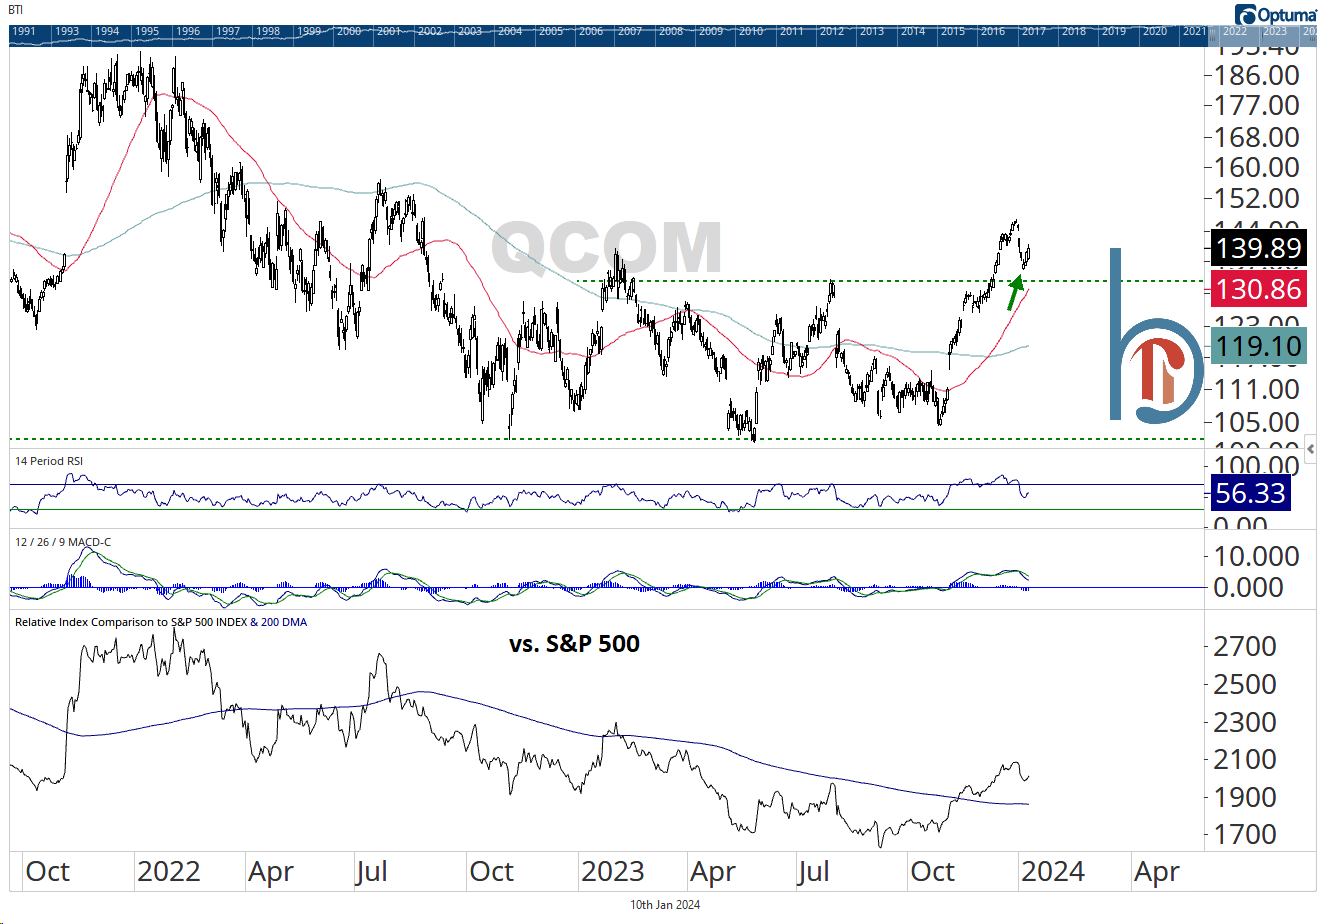Screen dimensions: 1320x924
Task: Click the 105.00 price axis label
Action: click(1256, 422)
